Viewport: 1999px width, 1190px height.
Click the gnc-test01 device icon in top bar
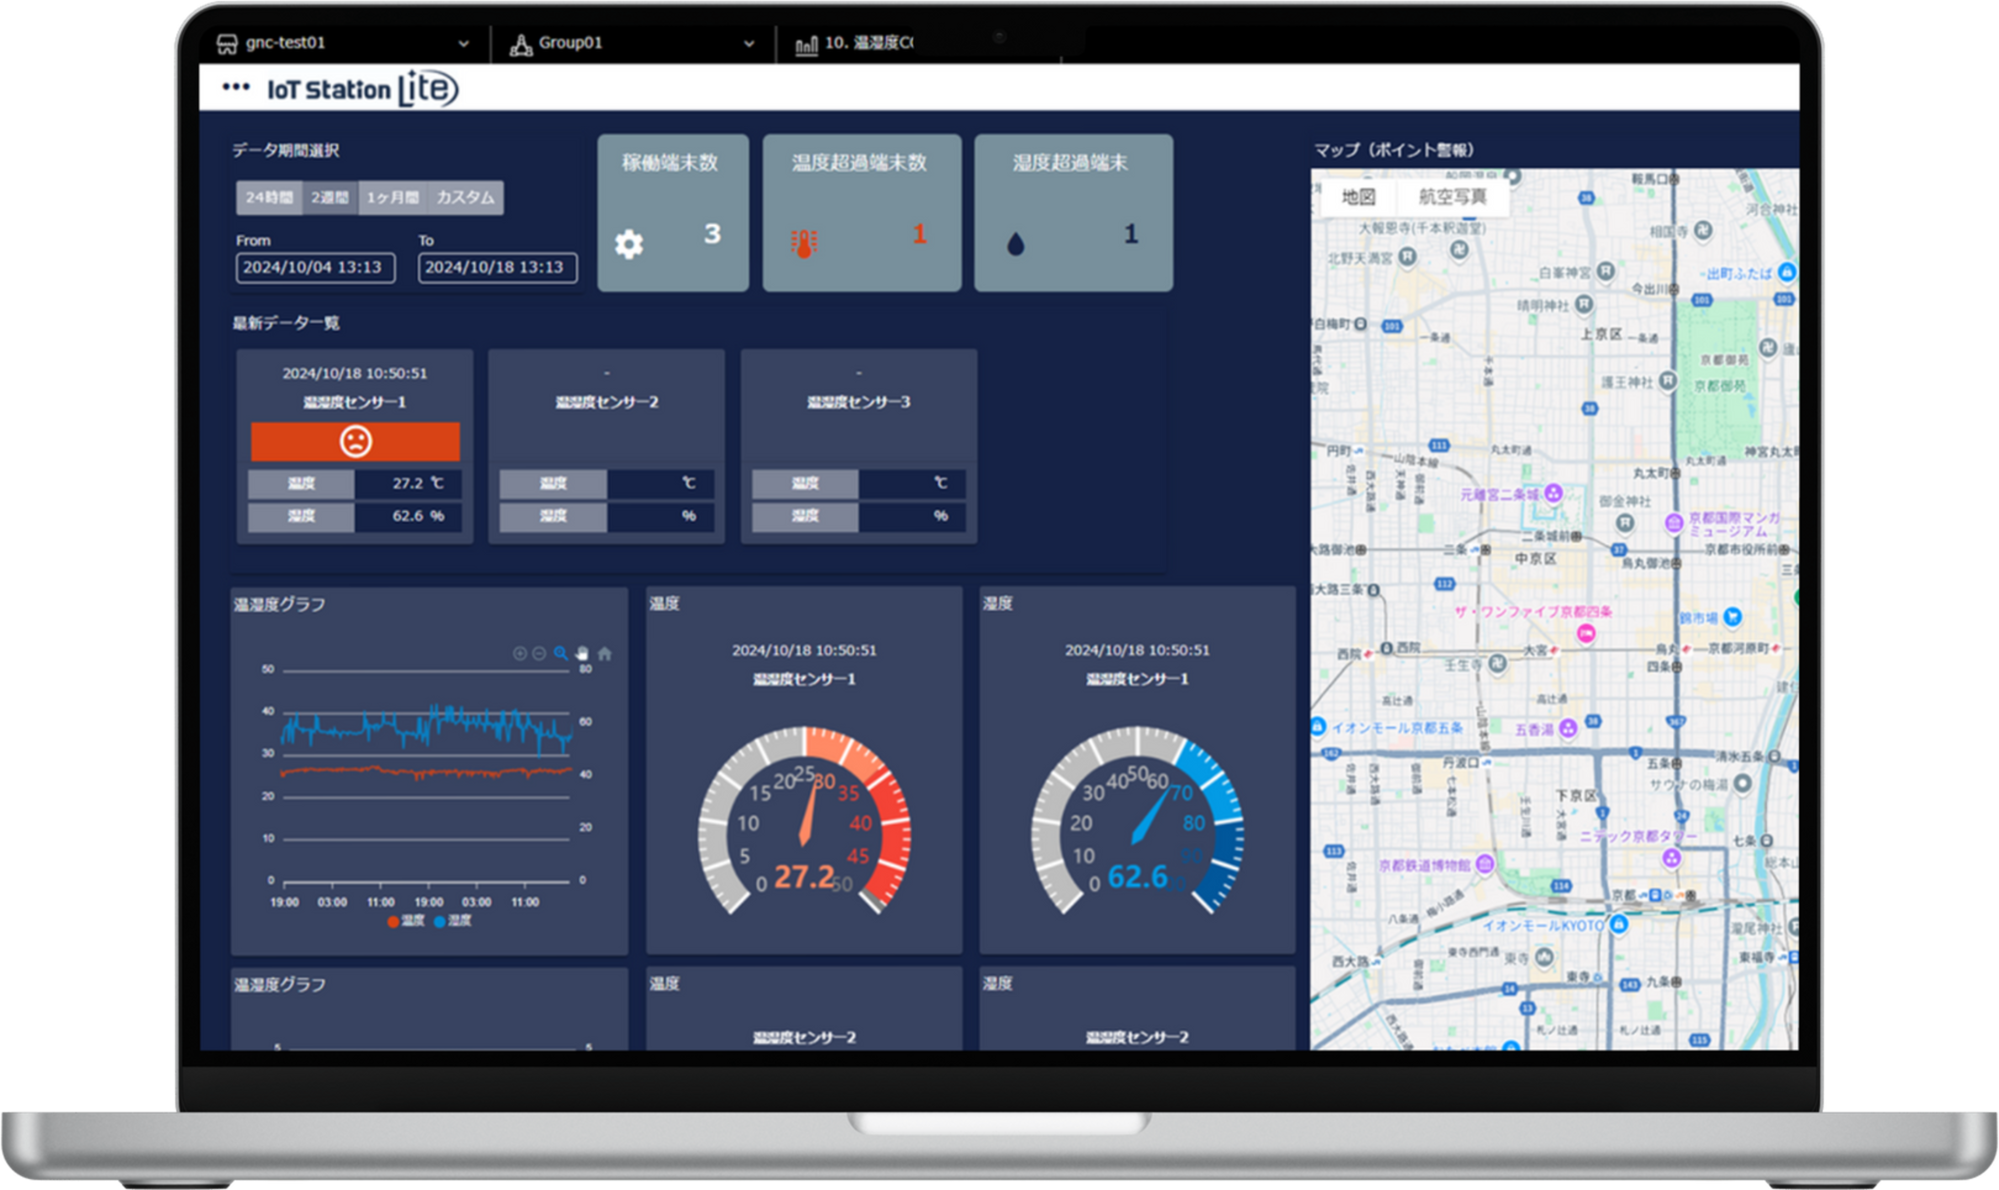[x=227, y=43]
